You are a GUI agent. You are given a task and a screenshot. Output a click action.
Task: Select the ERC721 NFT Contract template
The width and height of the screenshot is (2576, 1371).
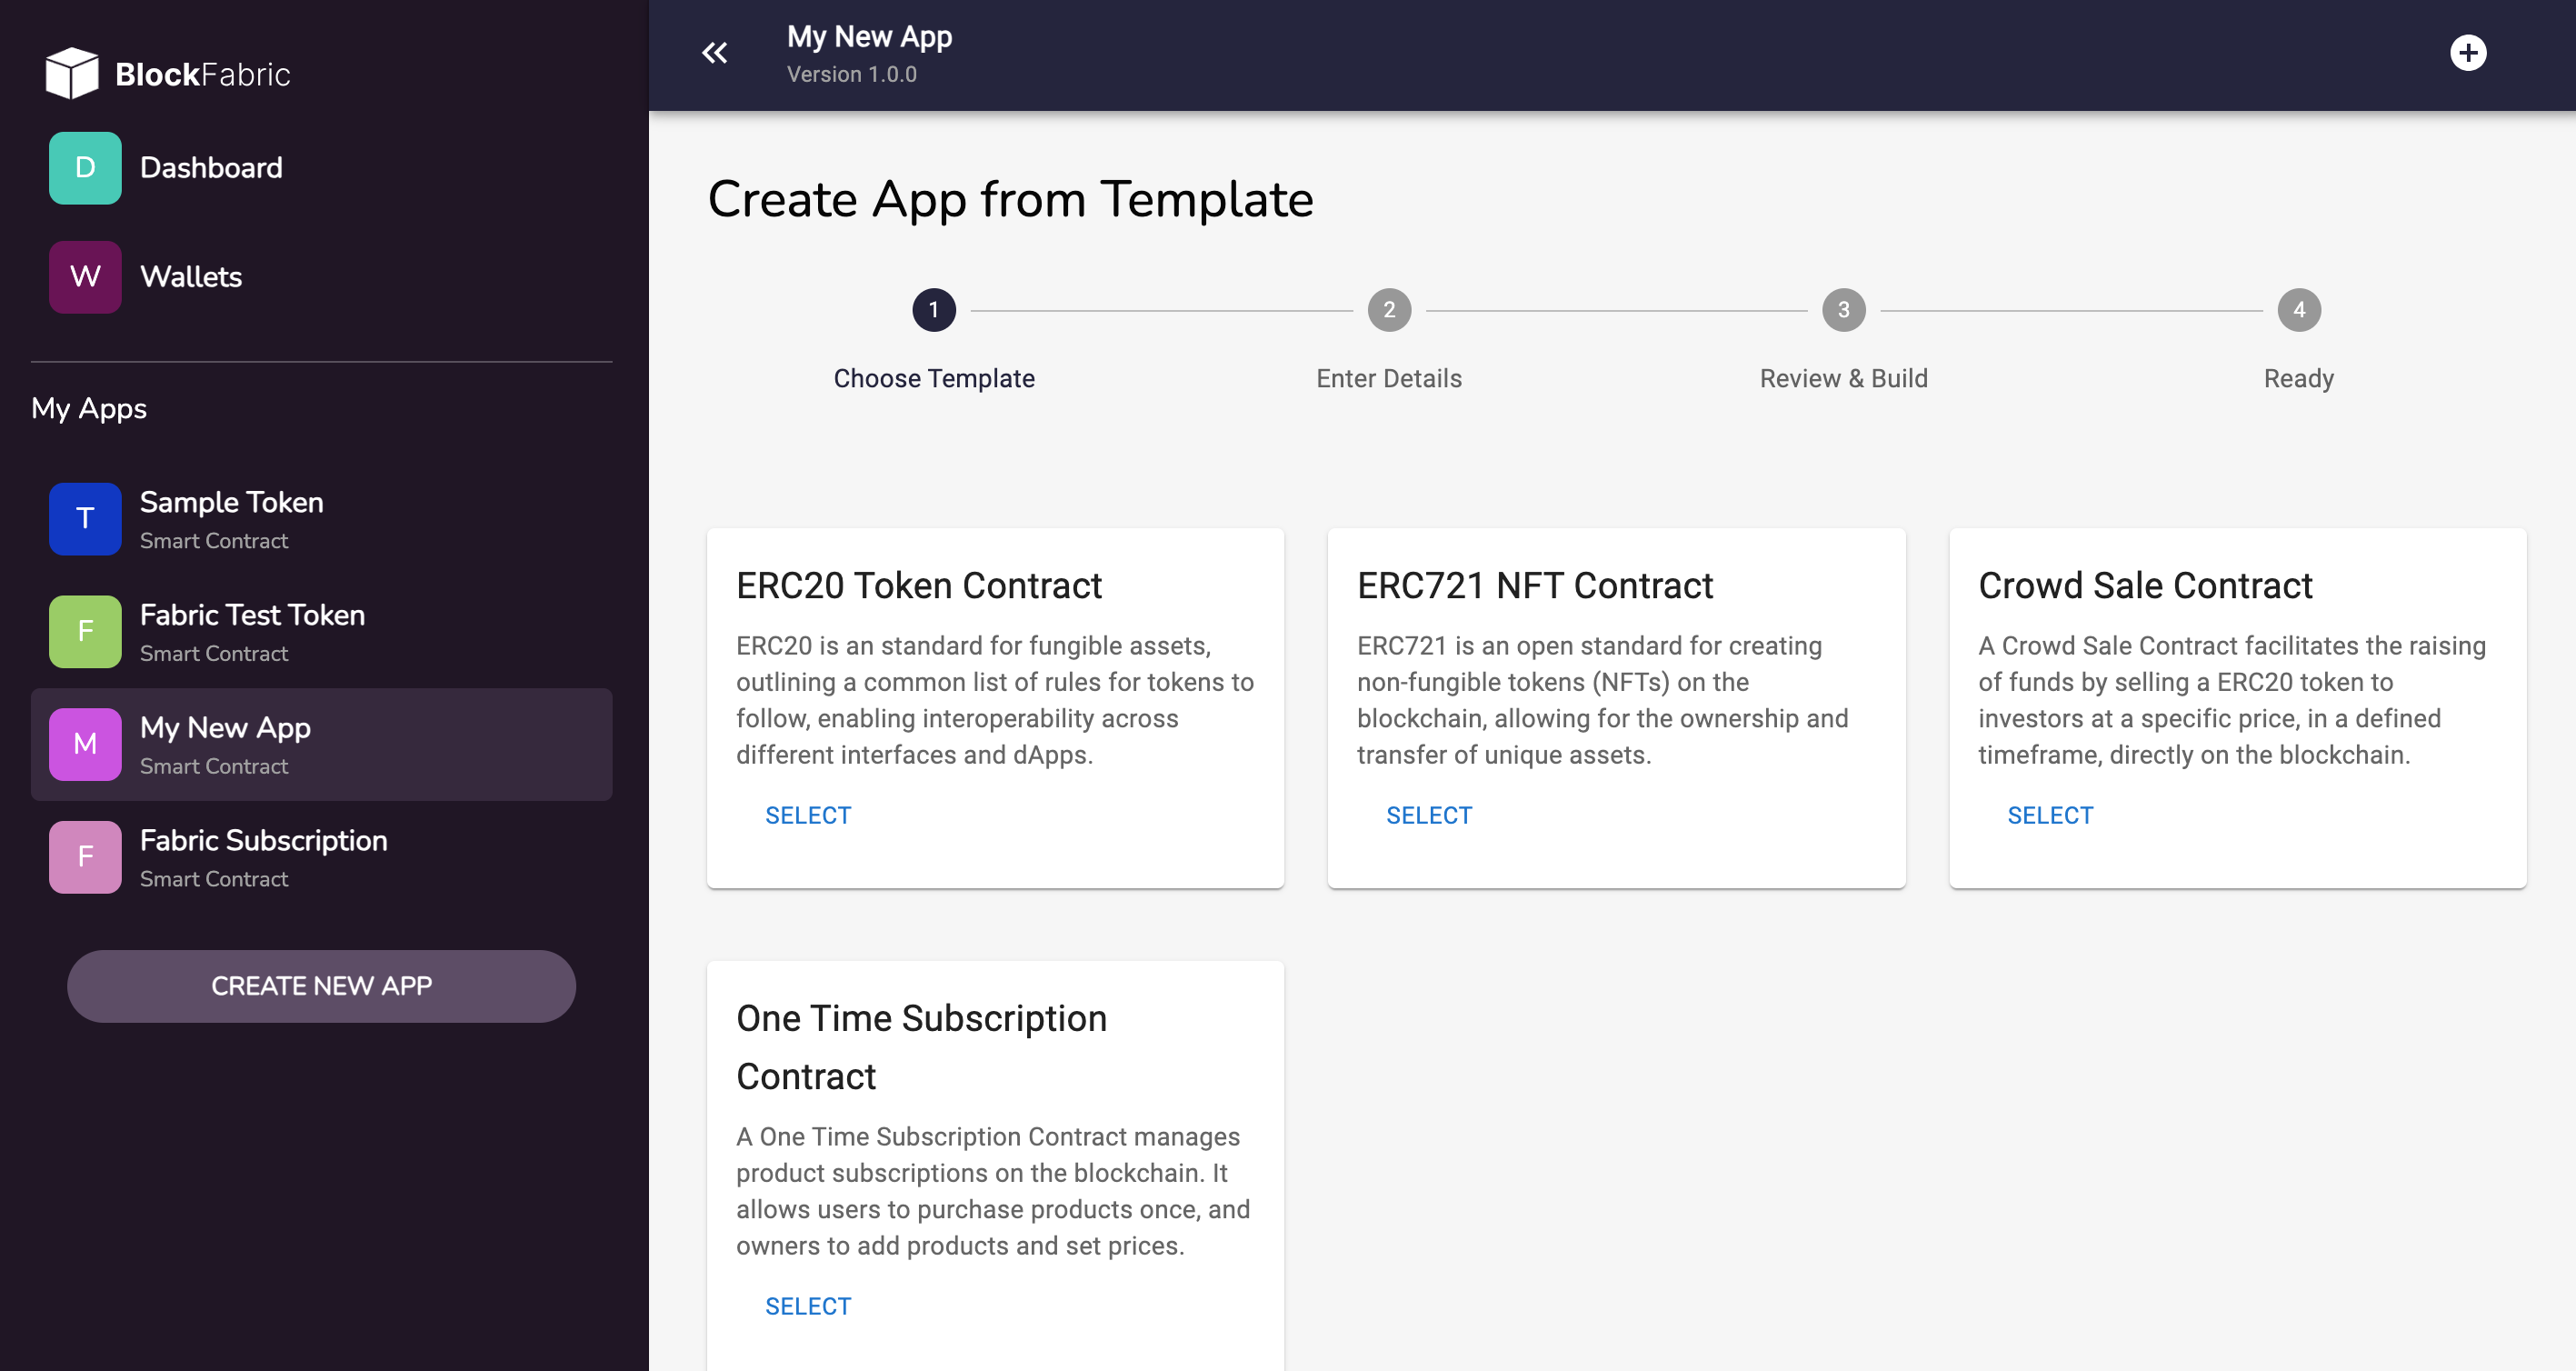[1428, 815]
